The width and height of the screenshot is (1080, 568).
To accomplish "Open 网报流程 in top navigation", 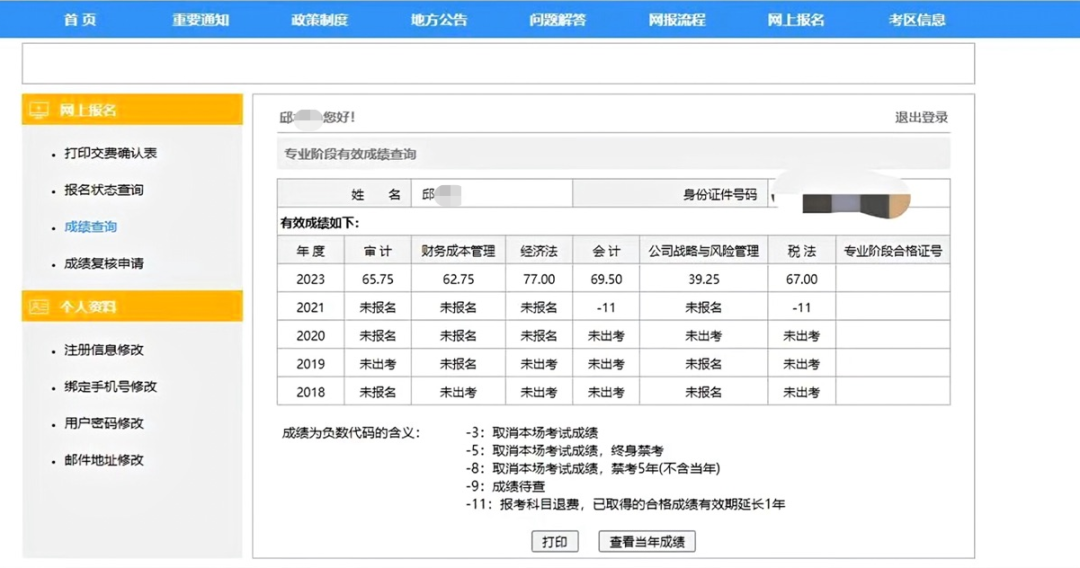I will click(x=677, y=20).
